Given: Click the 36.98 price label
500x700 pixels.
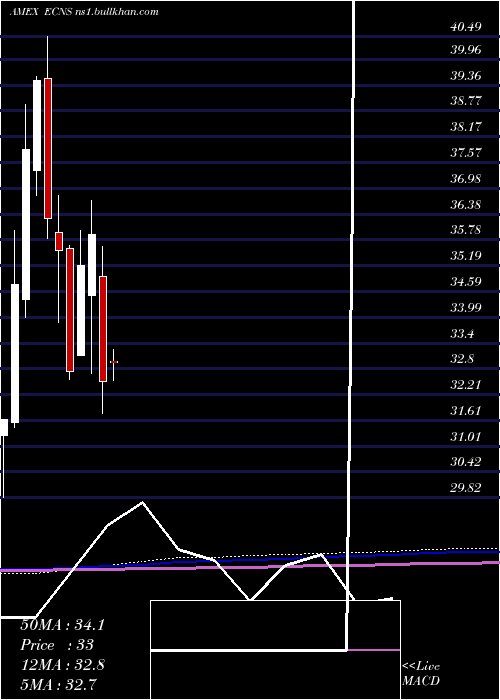Looking at the screenshot, I should [x=466, y=179].
